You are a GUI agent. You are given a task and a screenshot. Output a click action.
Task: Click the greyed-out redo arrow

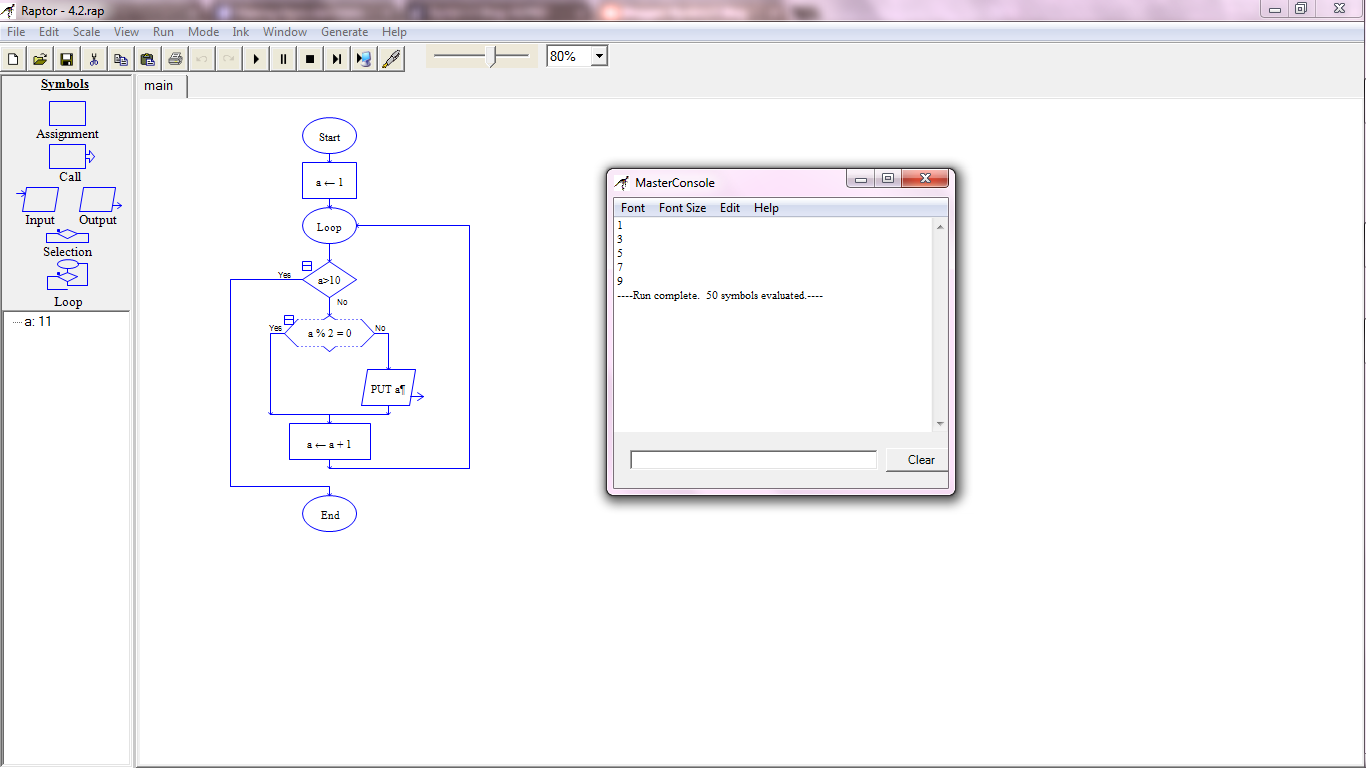pos(229,59)
